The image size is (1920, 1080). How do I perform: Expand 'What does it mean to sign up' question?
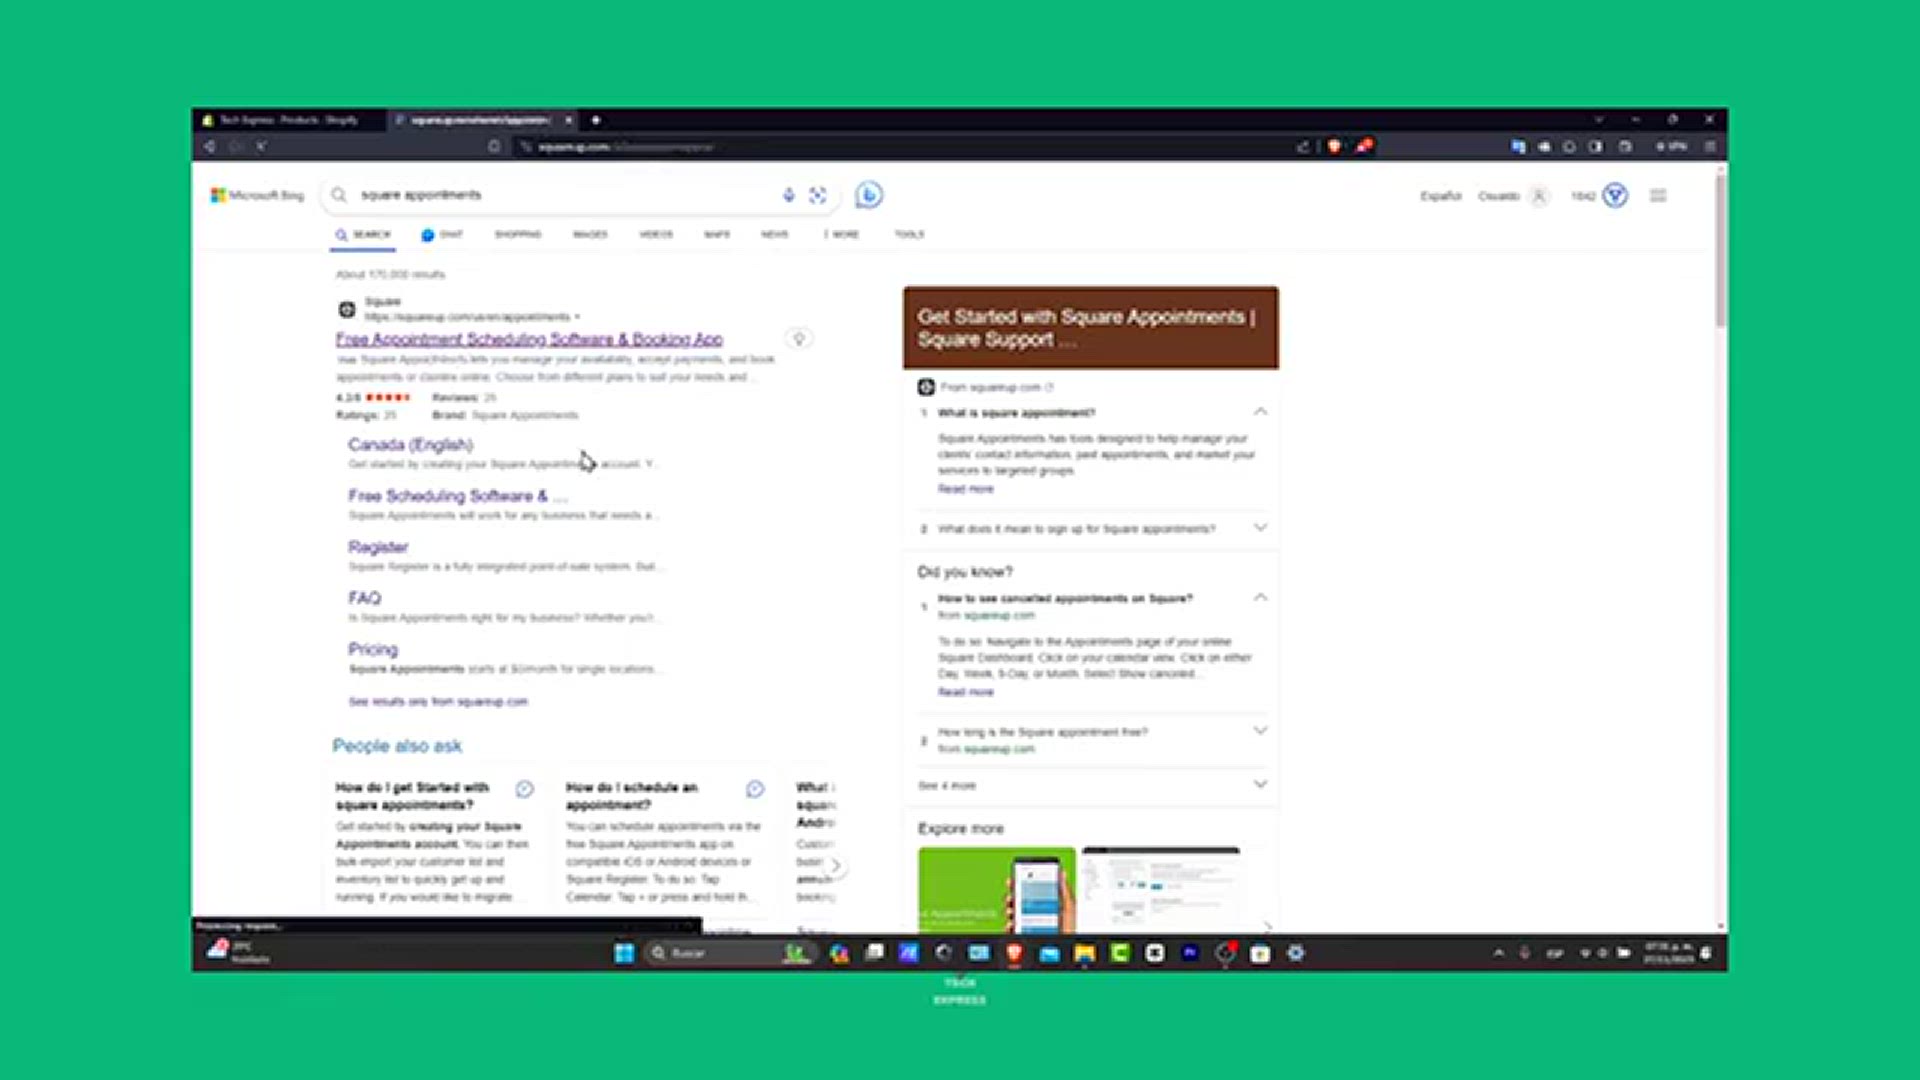(1260, 528)
